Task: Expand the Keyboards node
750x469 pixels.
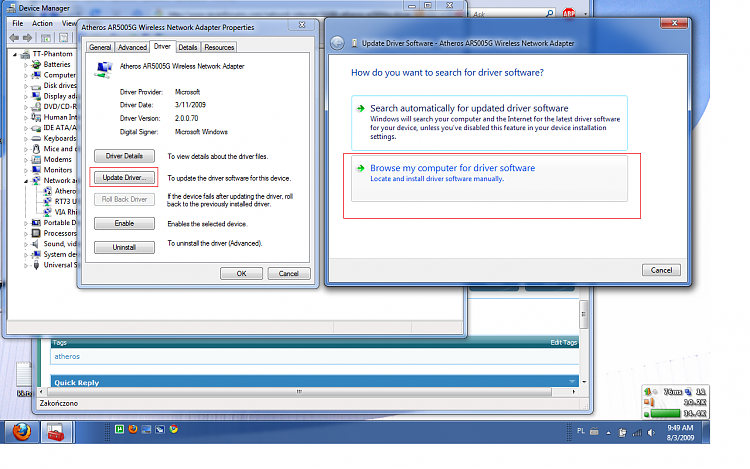Action: (x=26, y=139)
